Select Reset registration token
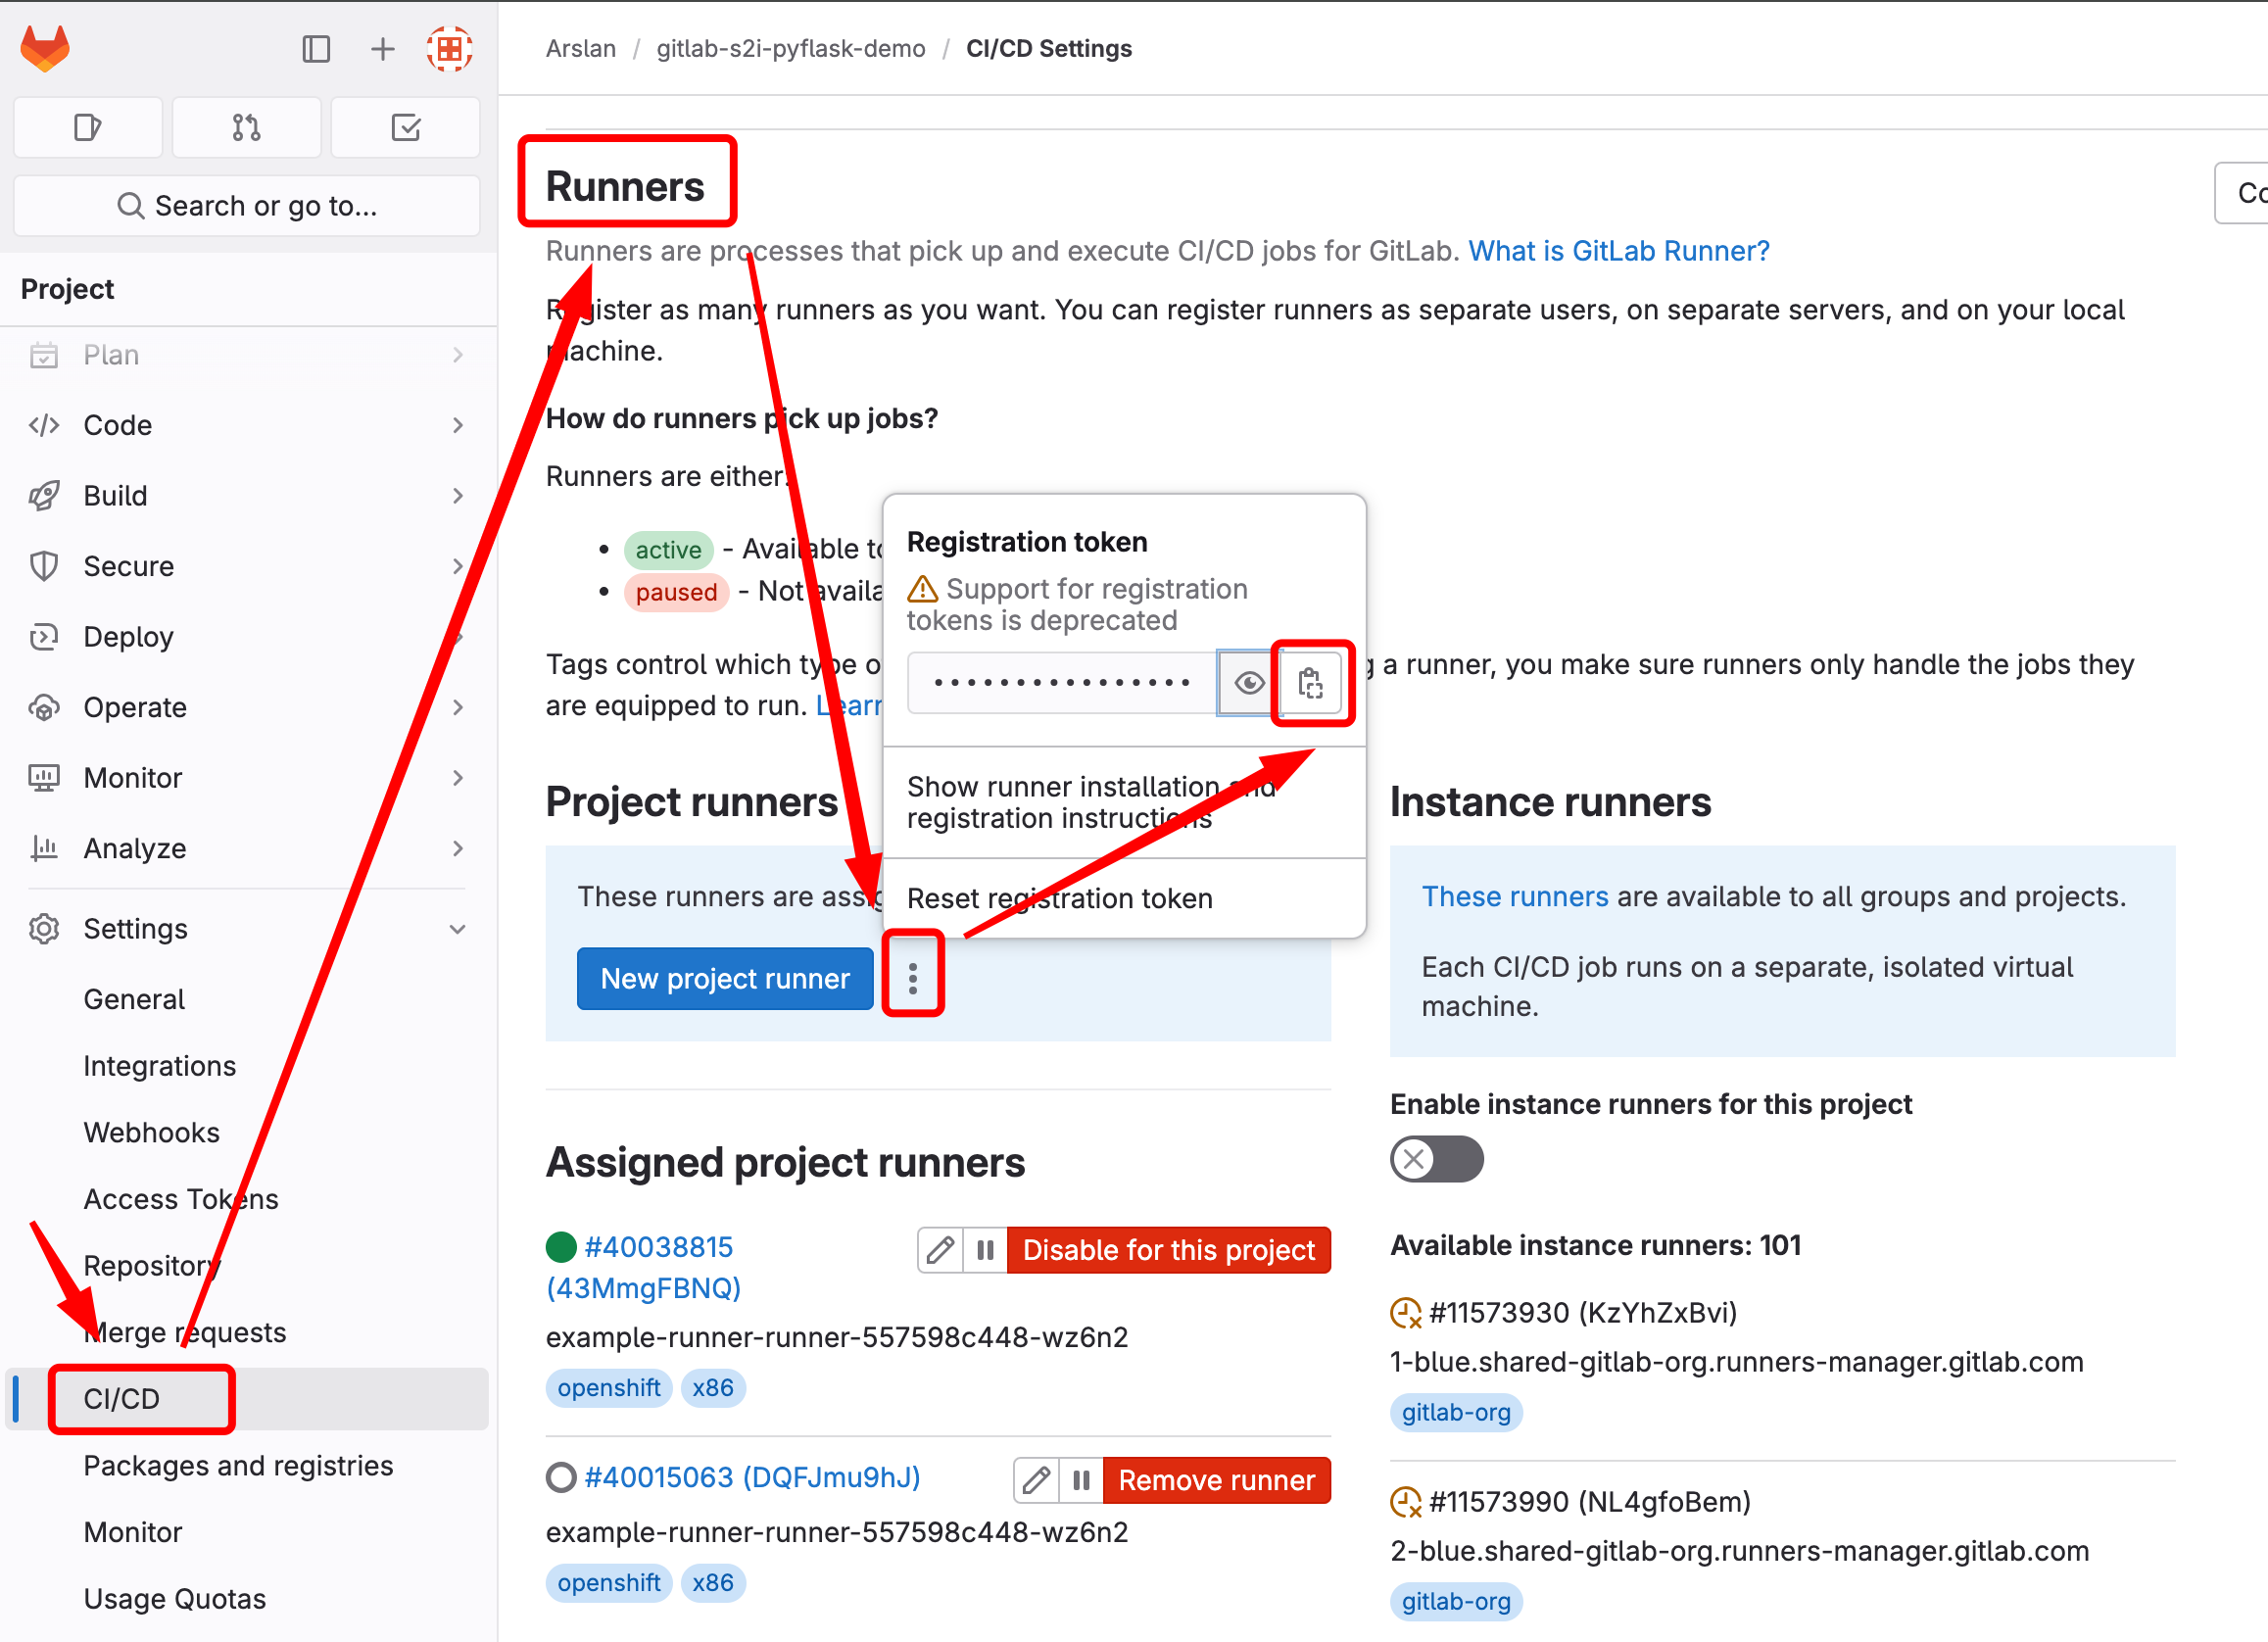This screenshot has height=1642, width=2268. click(1125, 898)
